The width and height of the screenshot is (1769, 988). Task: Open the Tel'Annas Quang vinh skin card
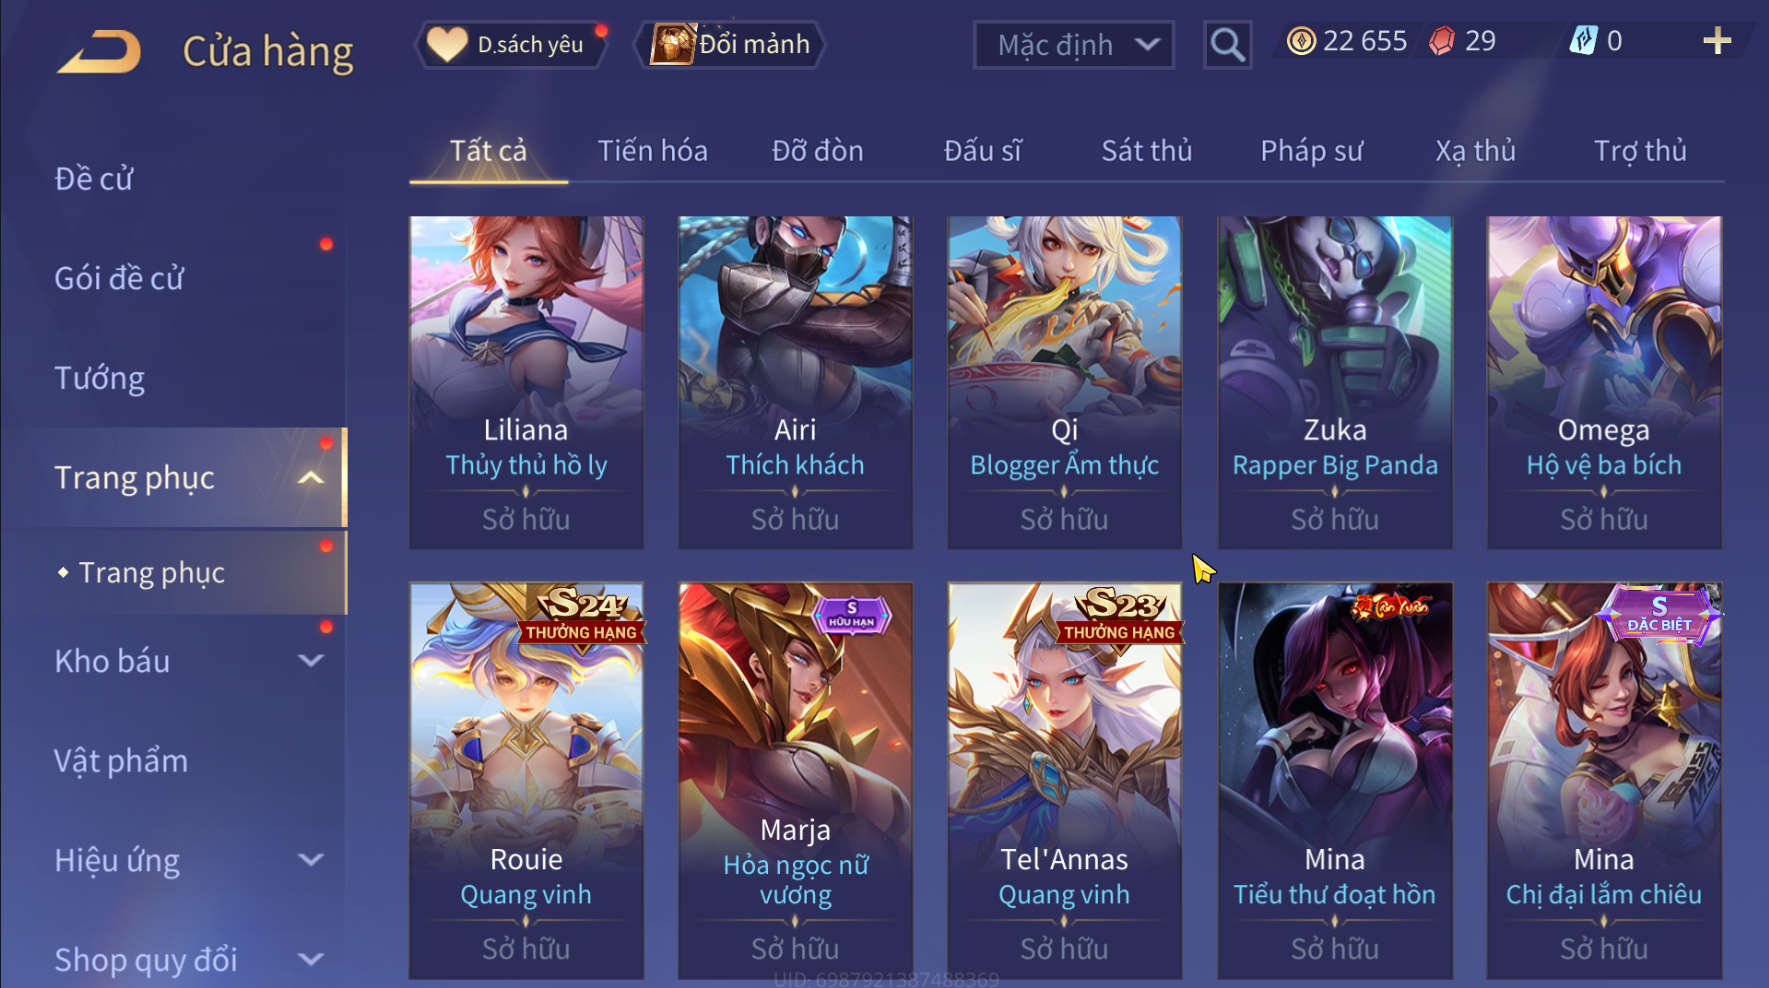coord(1064,780)
